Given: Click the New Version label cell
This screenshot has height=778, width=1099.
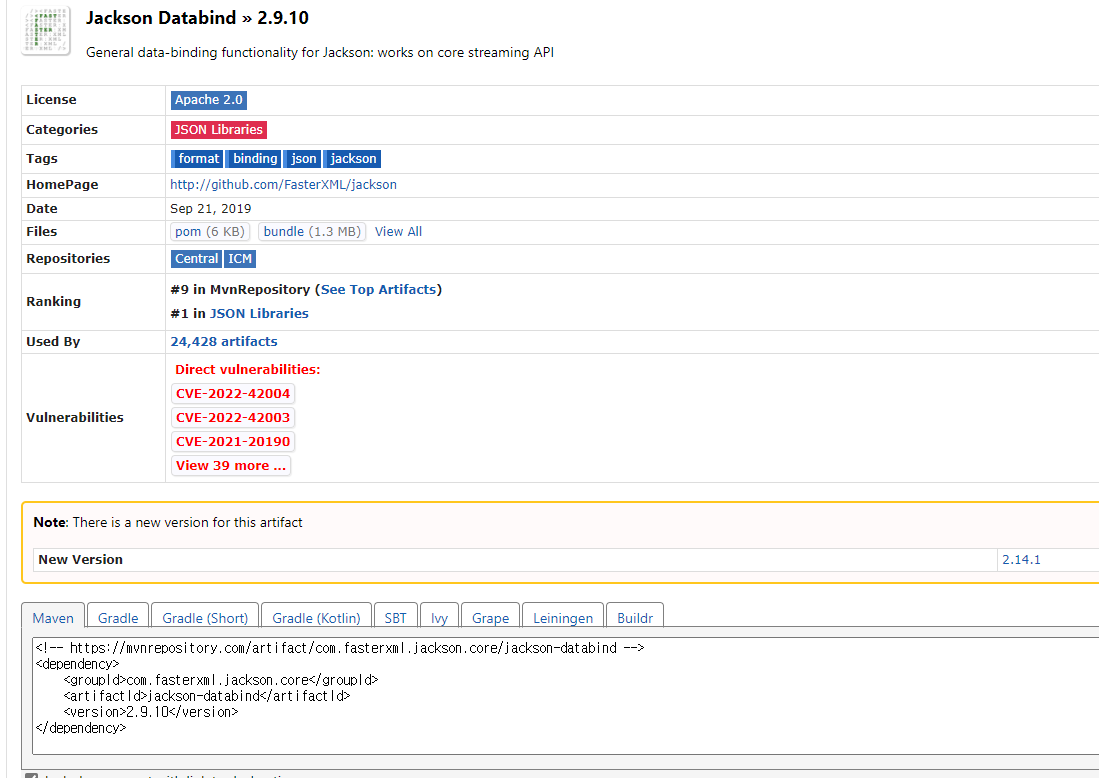Looking at the screenshot, I should coord(515,560).
